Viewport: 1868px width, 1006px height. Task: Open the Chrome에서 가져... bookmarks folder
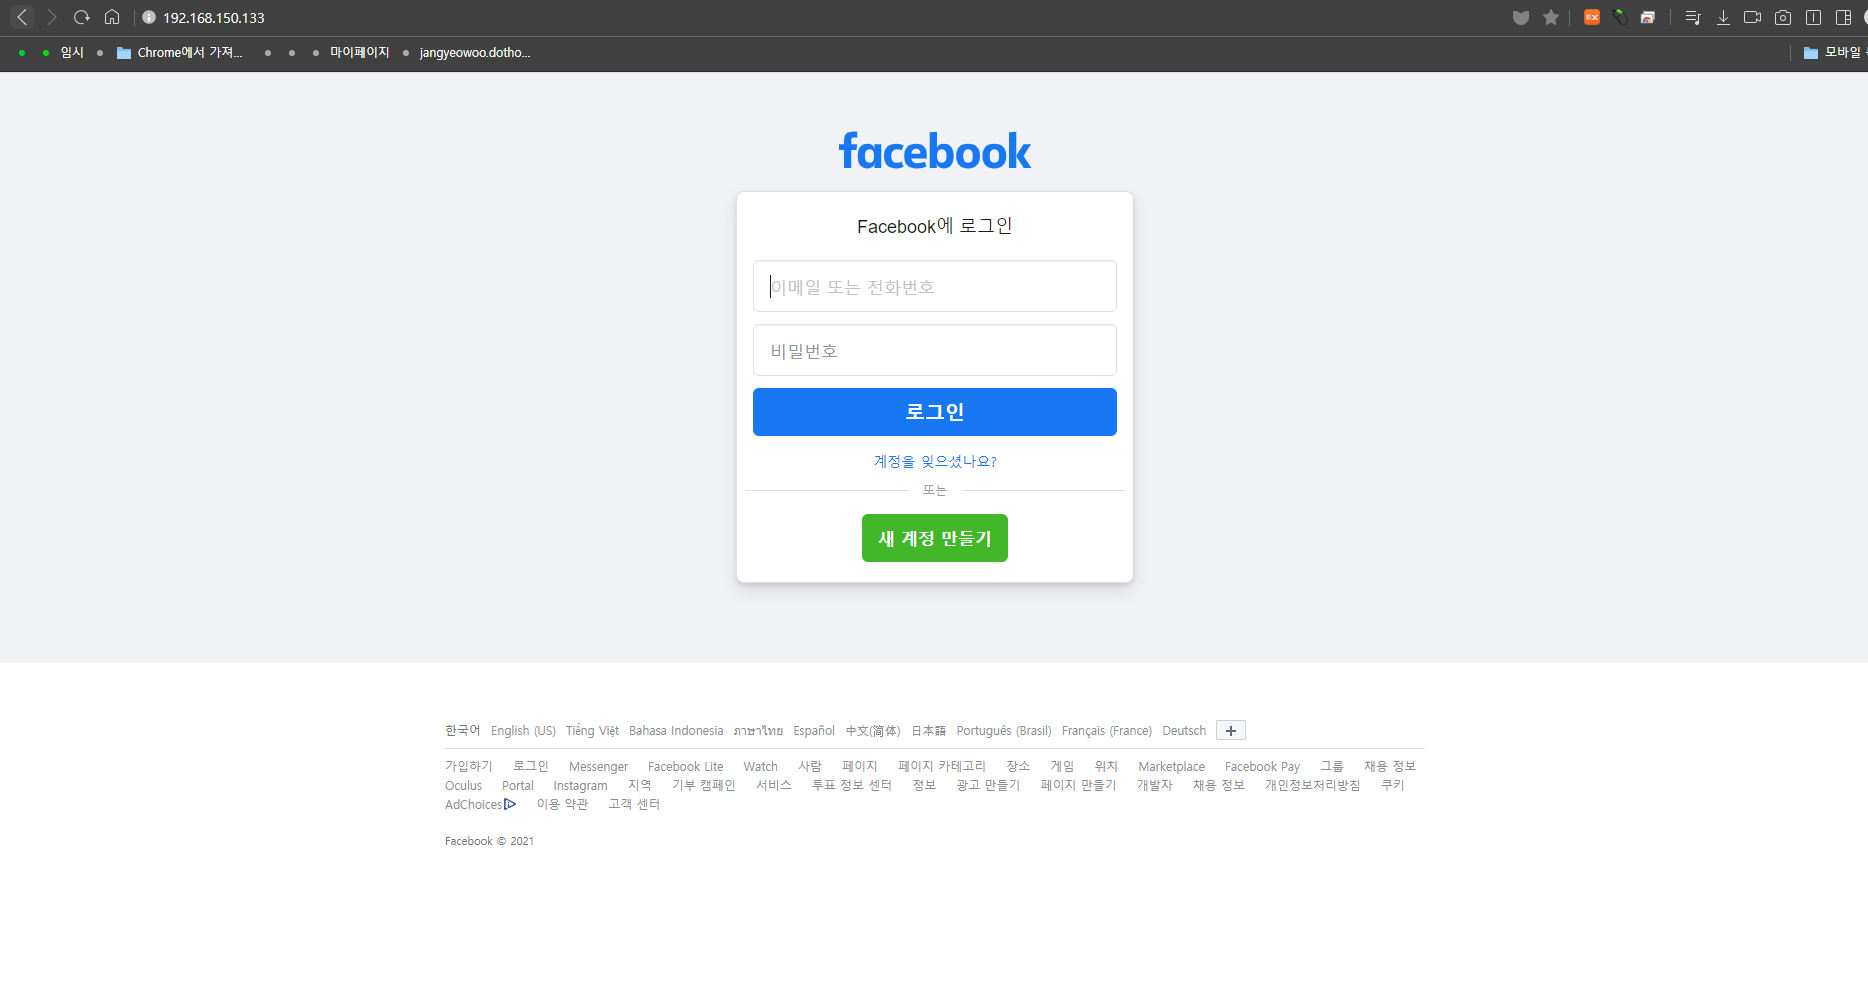tap(180, 53)
